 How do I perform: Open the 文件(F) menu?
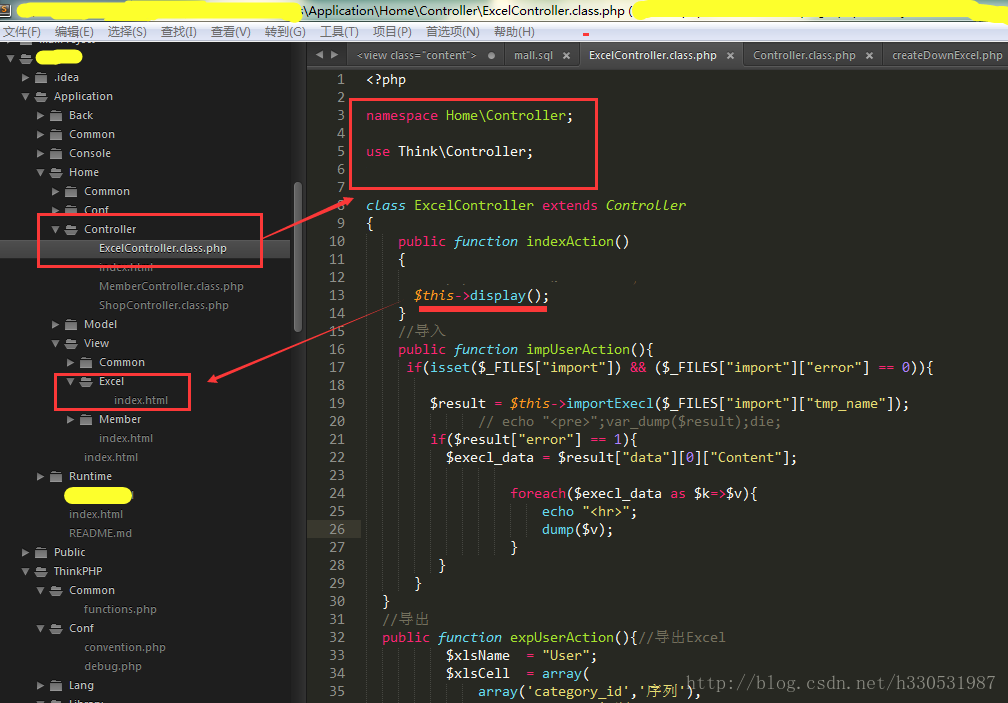coord(21,32)
